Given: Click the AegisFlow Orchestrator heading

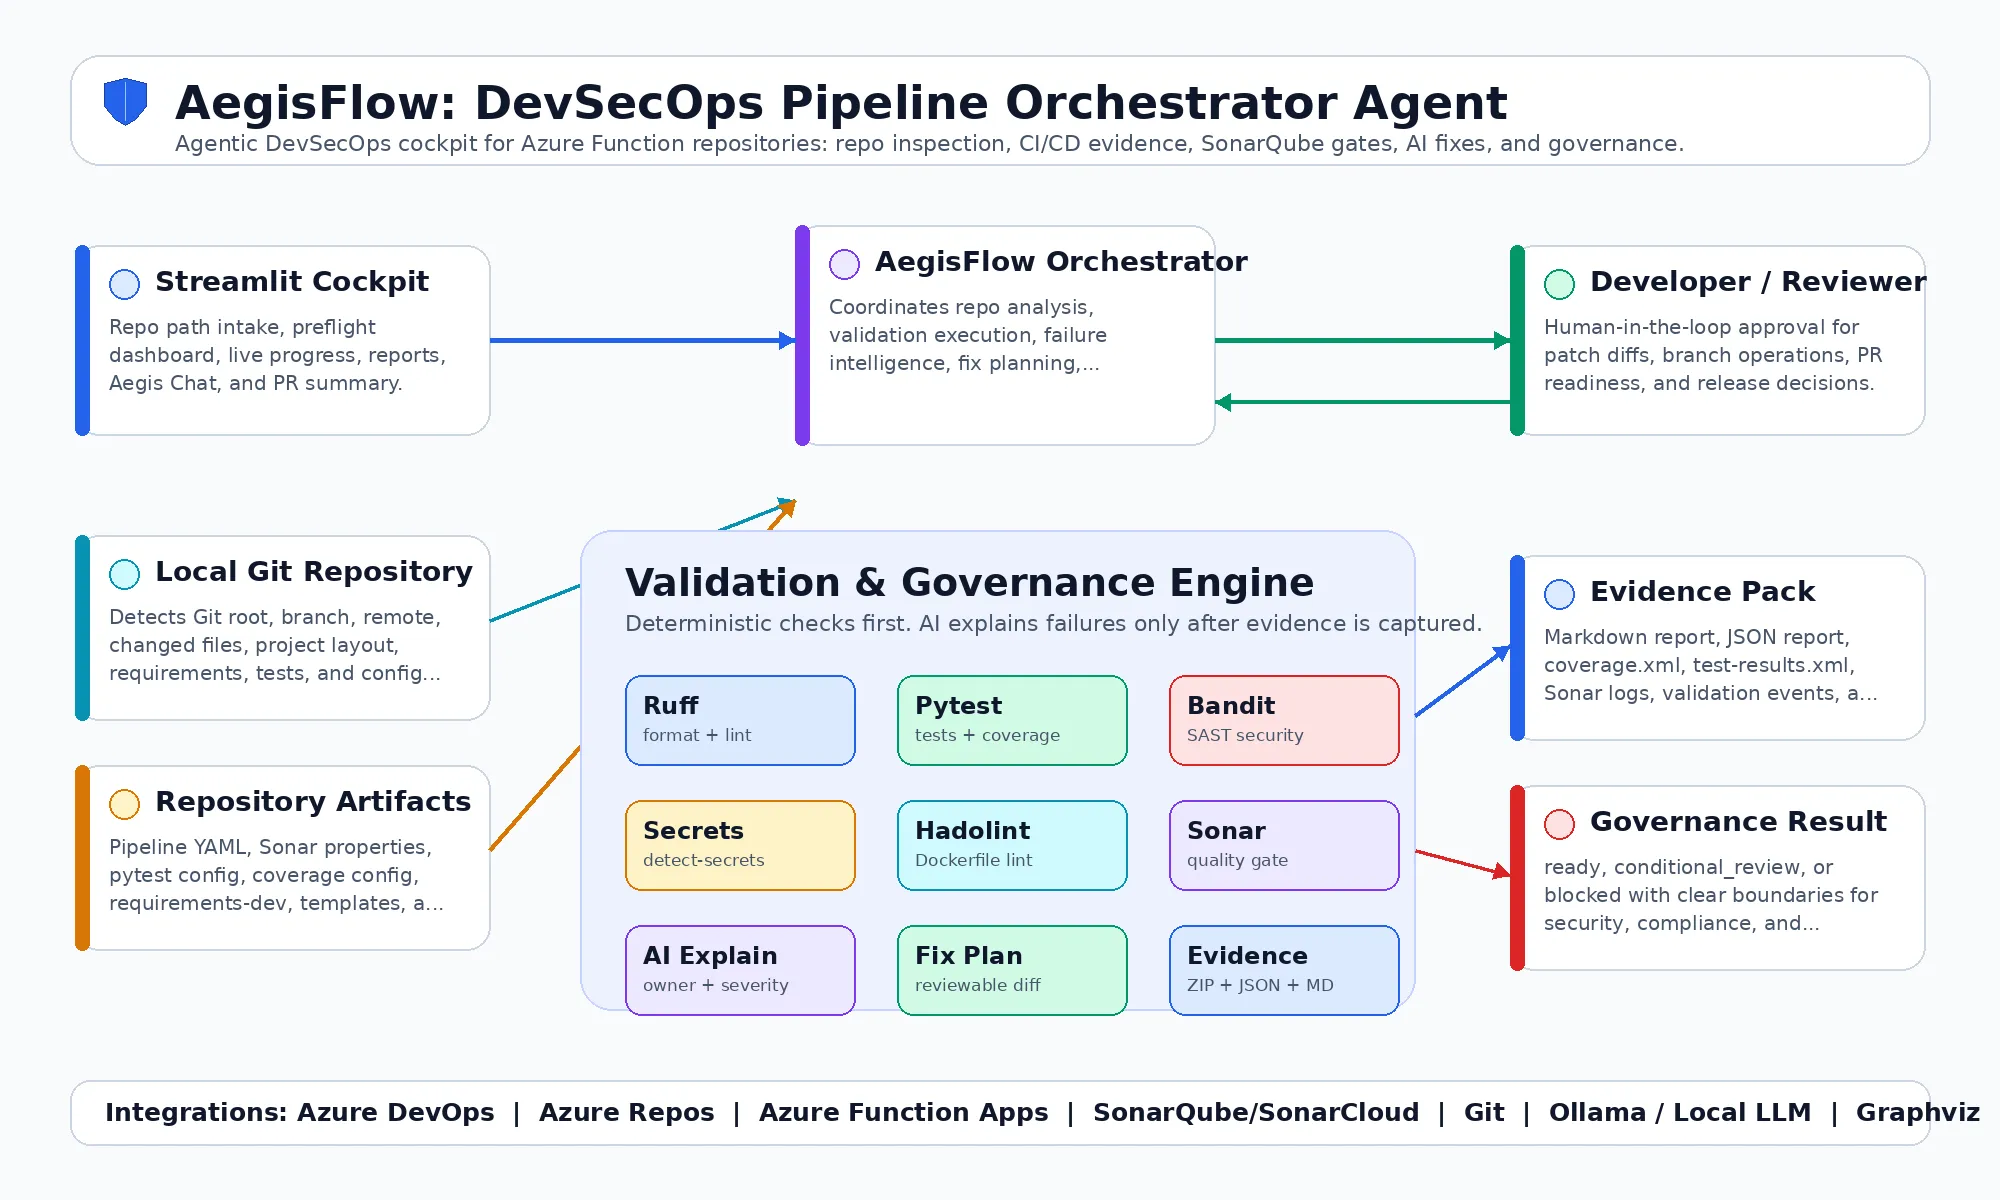Looking at the screenshot, I should tap(1061, 262).
